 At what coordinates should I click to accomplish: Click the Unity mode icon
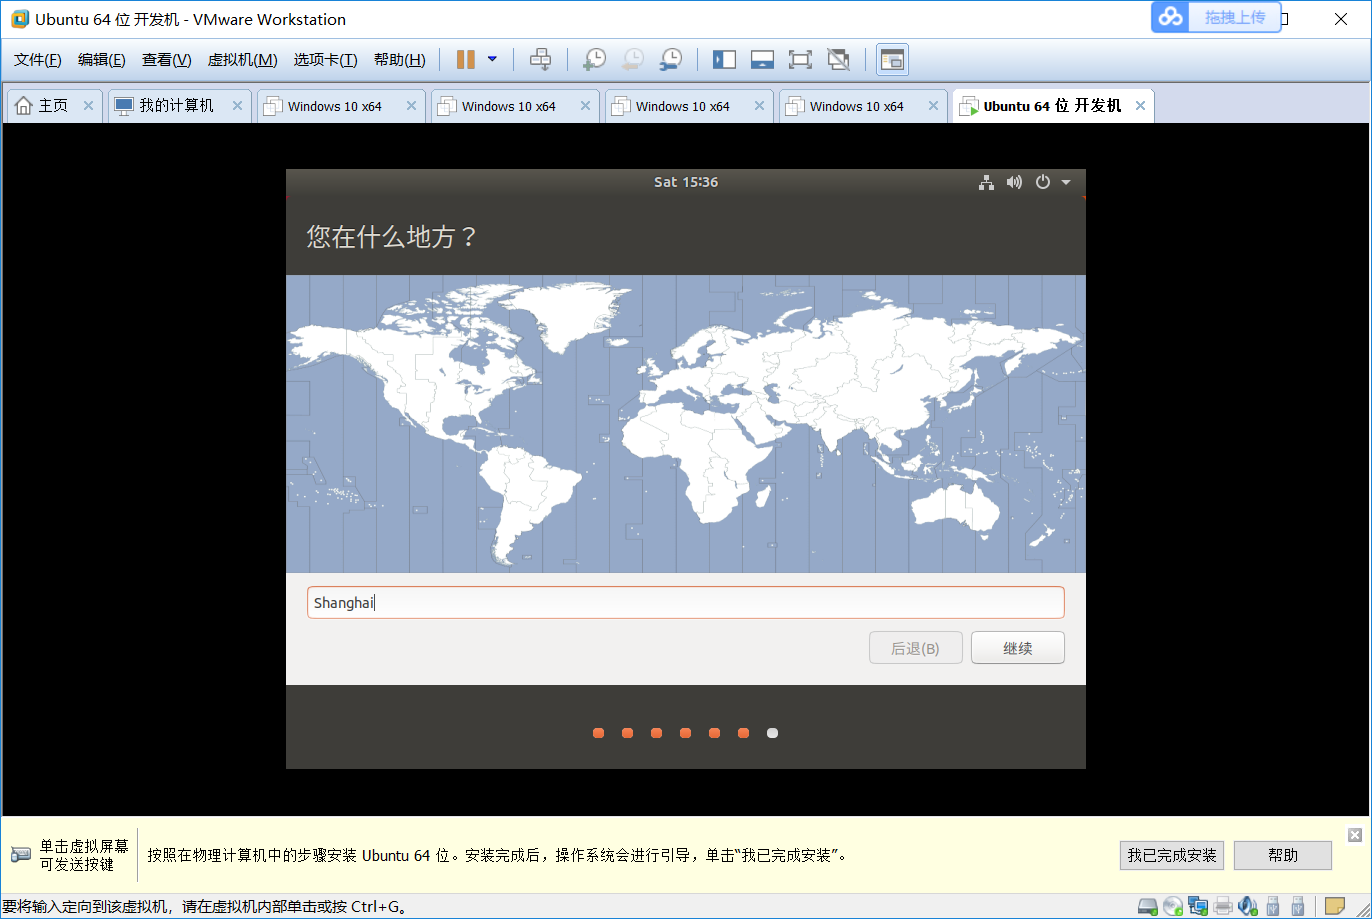pyautogui.click(x=838, y=60)
